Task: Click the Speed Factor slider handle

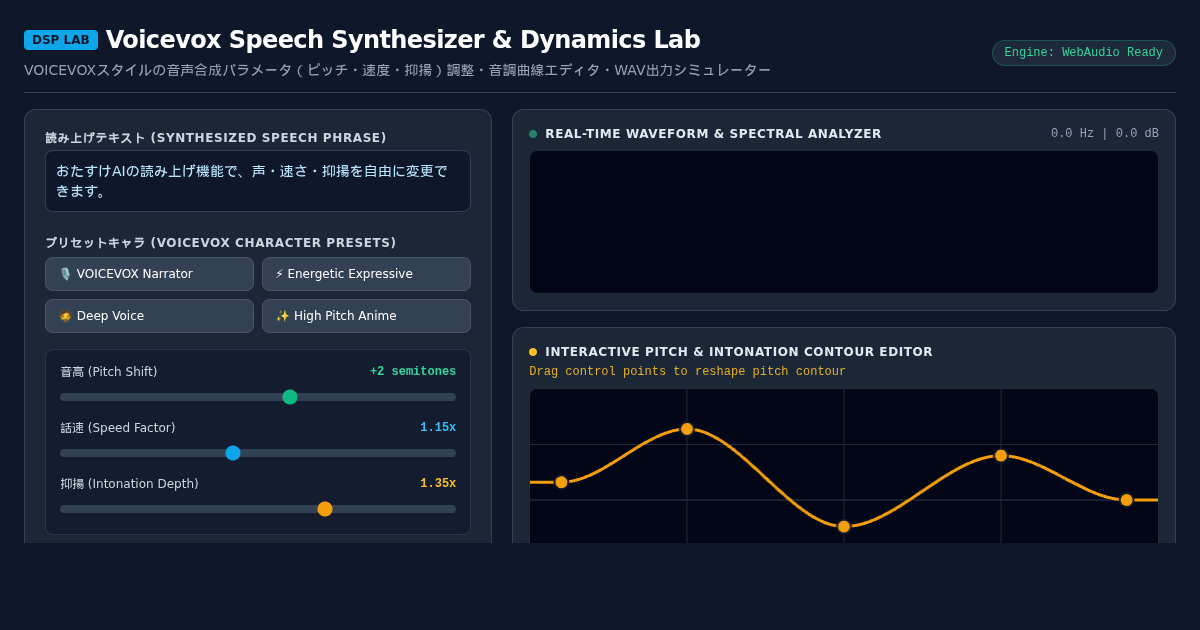Action: [233, 453]
